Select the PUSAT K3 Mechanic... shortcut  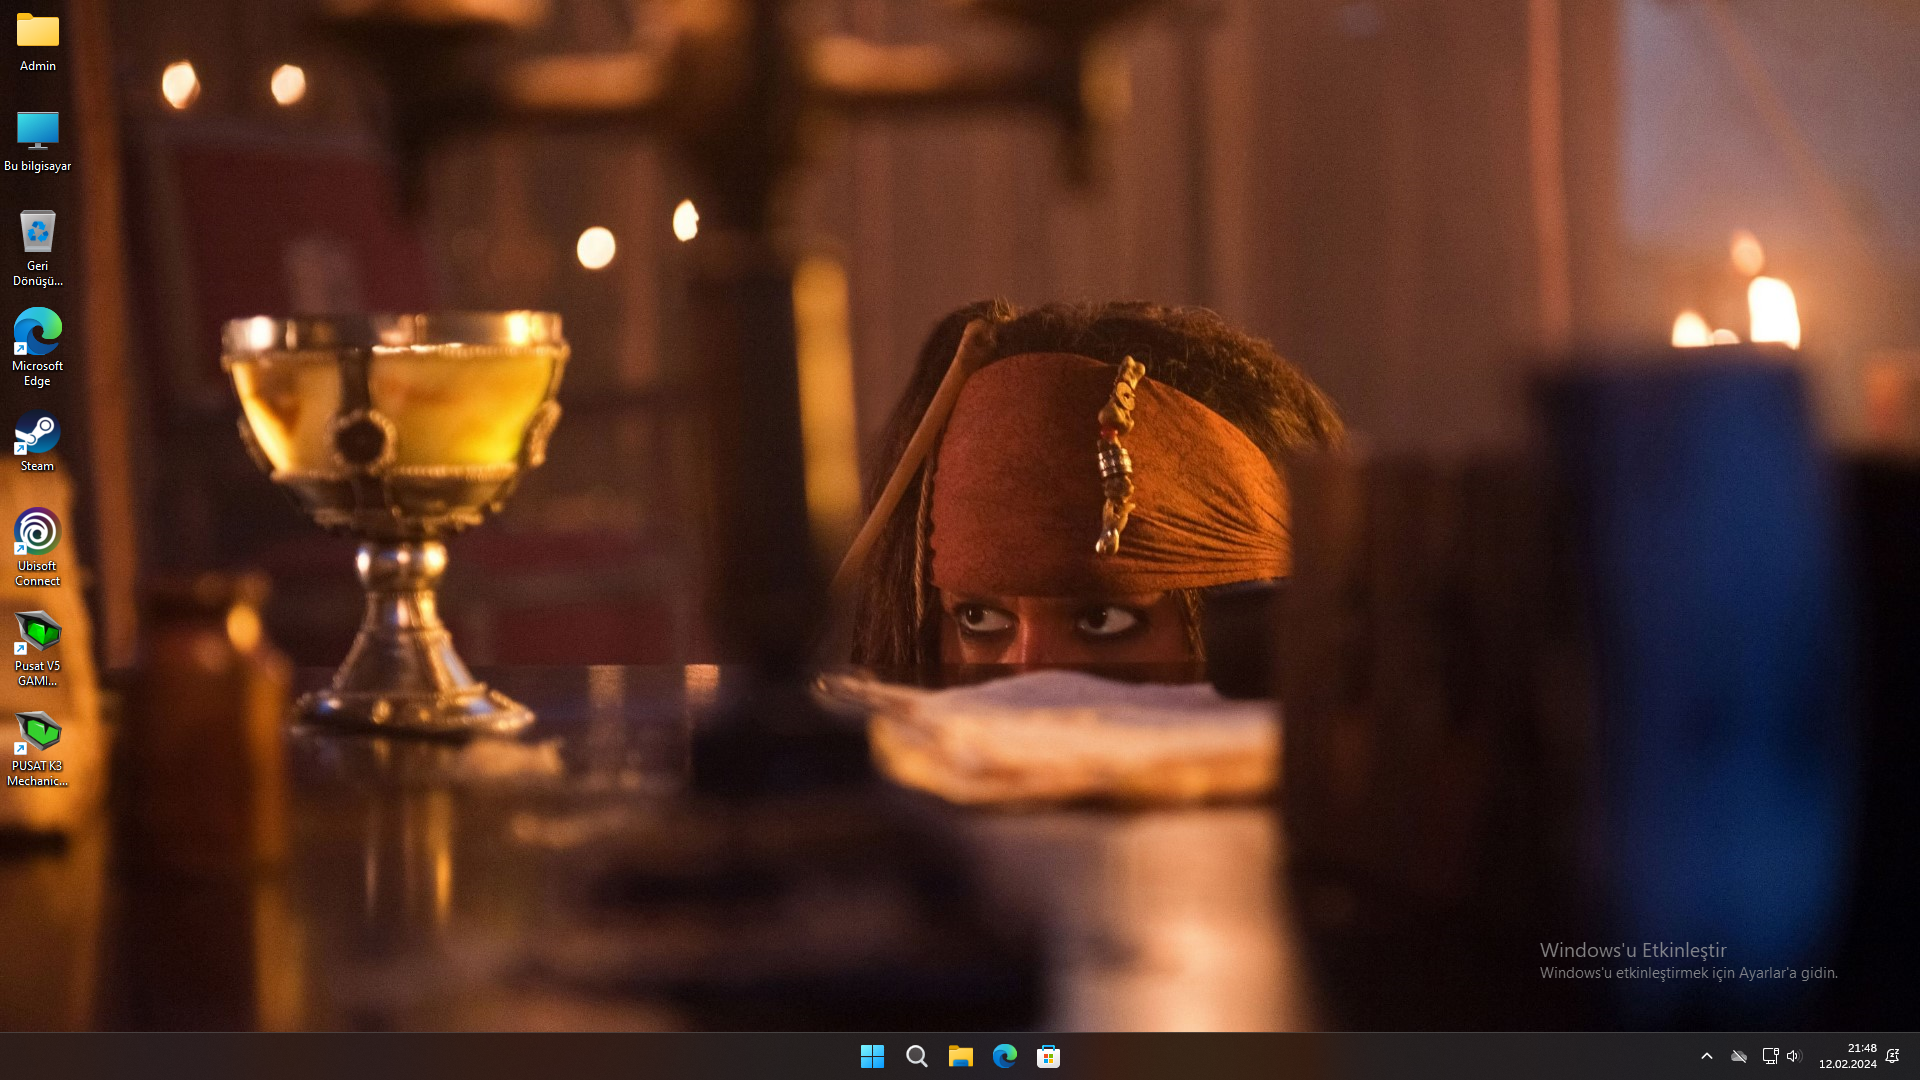pyautogui.click(x=38, y=749)
